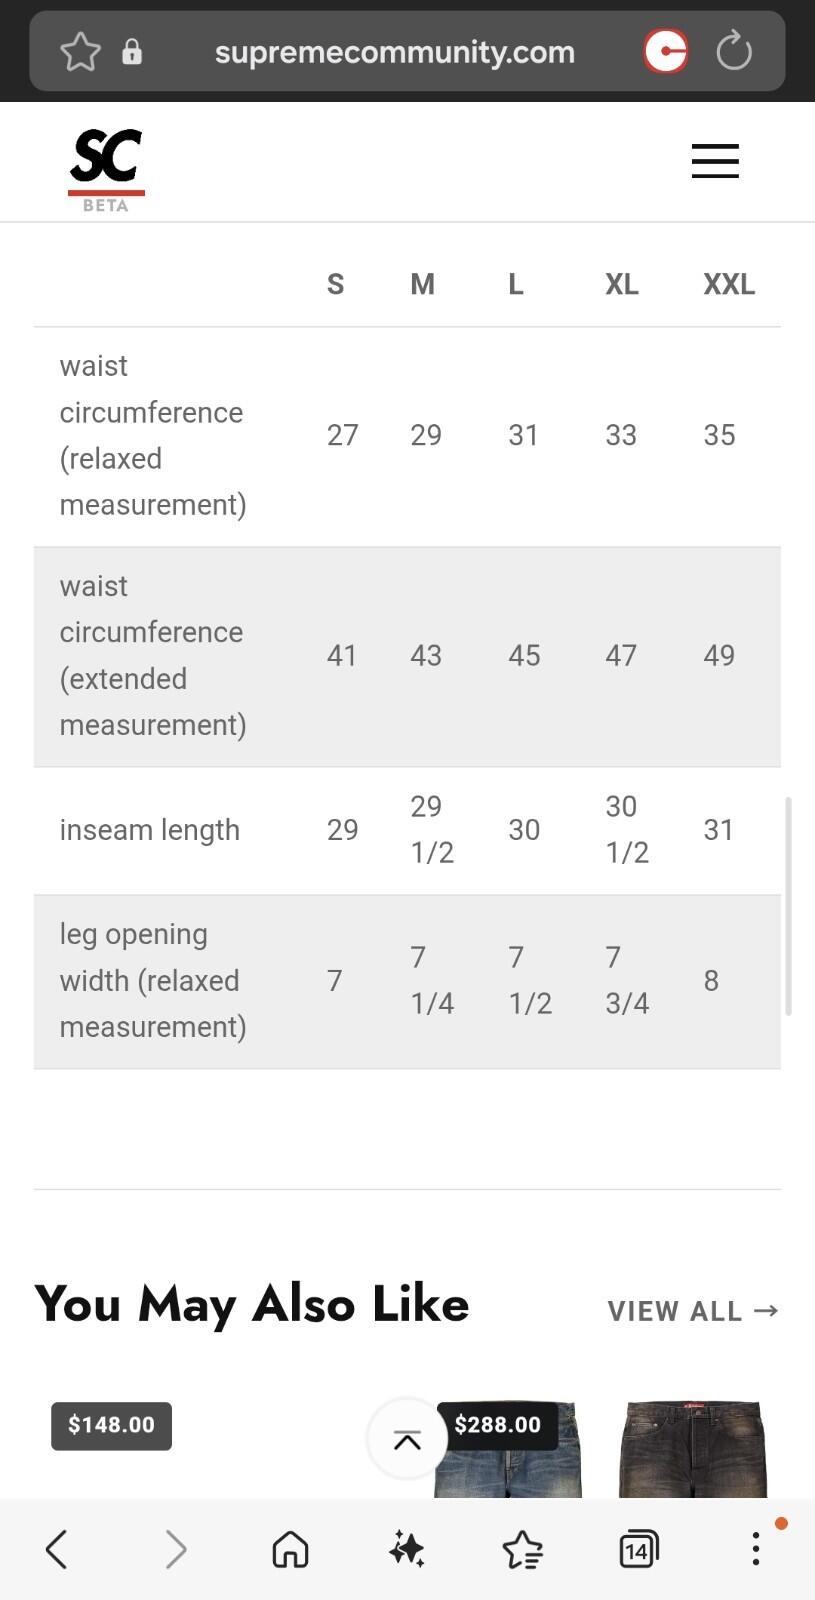Tap the SC Beta logo

coord(106,170)
